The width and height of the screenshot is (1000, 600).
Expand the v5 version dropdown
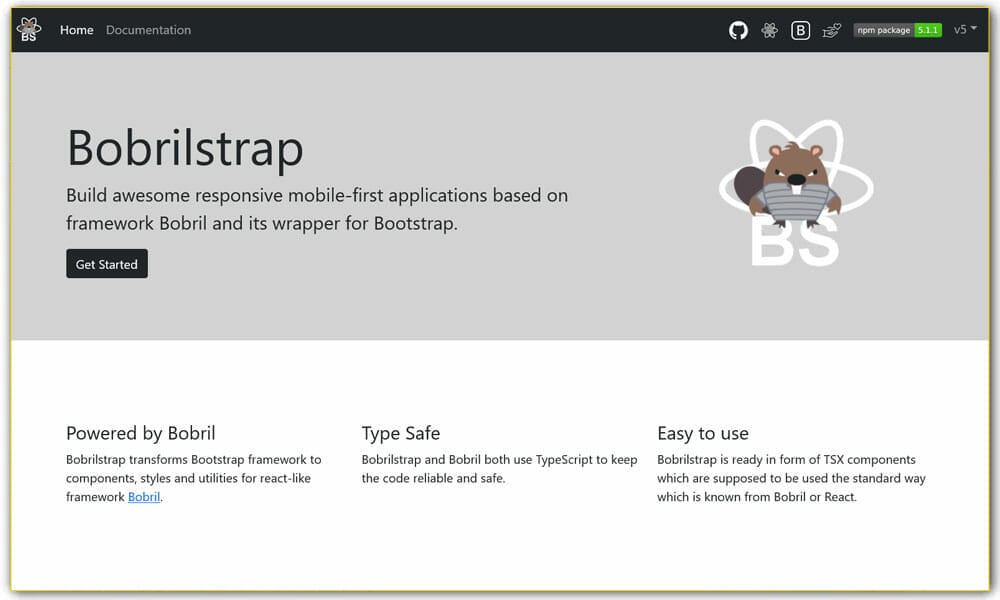click(x=964, y=30)
